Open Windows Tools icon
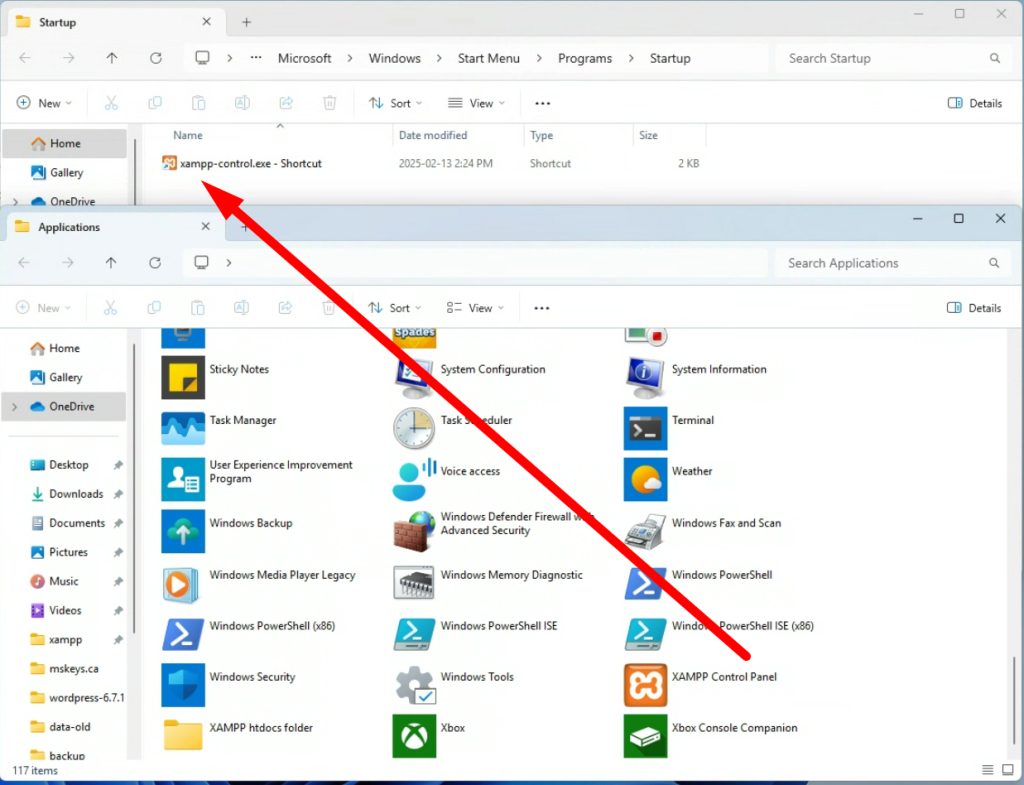Viewport: 1024px width, 785px height. [414, 685]
